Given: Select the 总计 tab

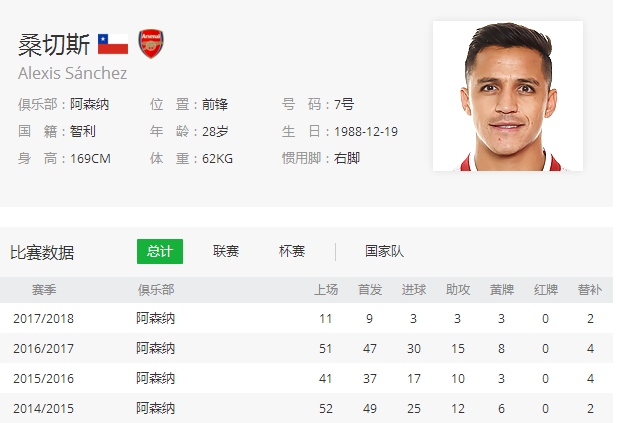Looking at the screenshot, I should point(160,252).
